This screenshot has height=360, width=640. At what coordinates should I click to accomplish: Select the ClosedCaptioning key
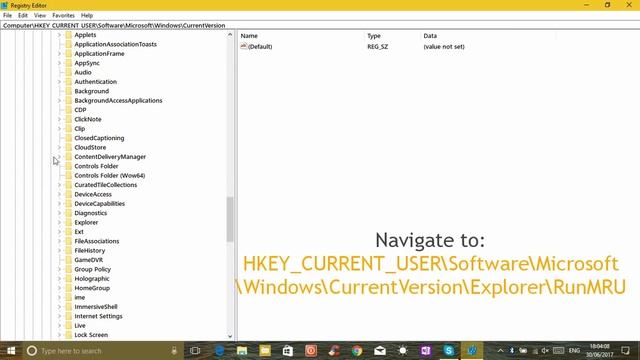99,138
